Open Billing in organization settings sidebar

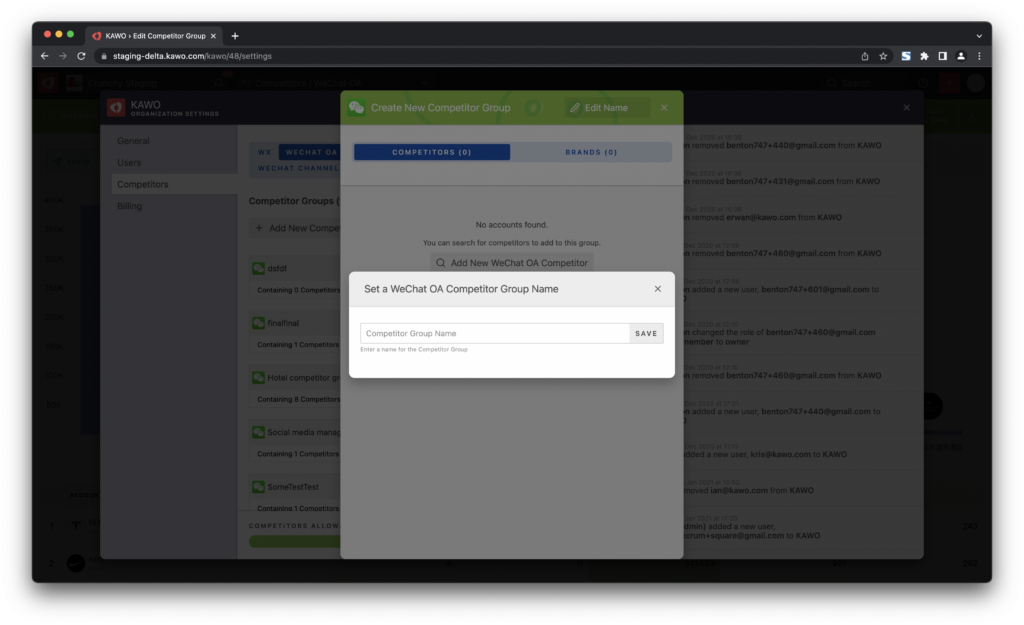tap(129, 206)
